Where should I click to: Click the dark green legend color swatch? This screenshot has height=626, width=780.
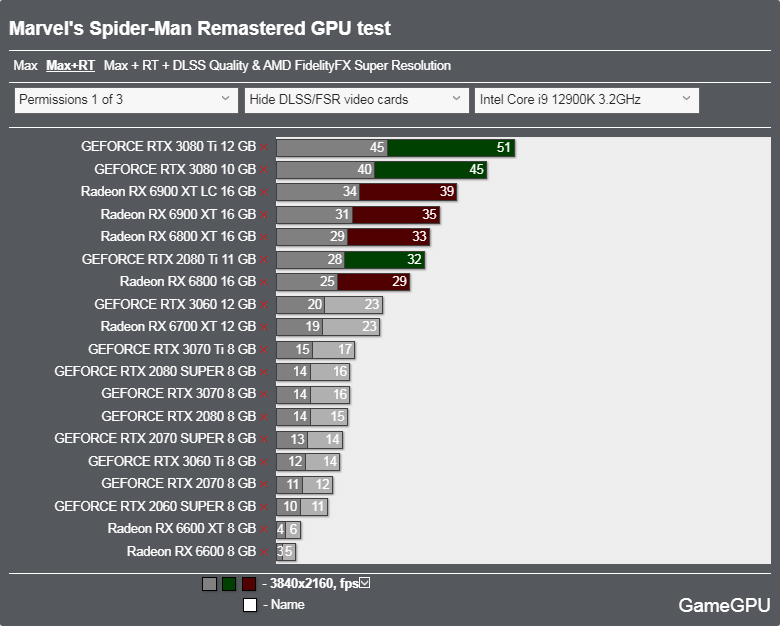[x=229, y=584]
